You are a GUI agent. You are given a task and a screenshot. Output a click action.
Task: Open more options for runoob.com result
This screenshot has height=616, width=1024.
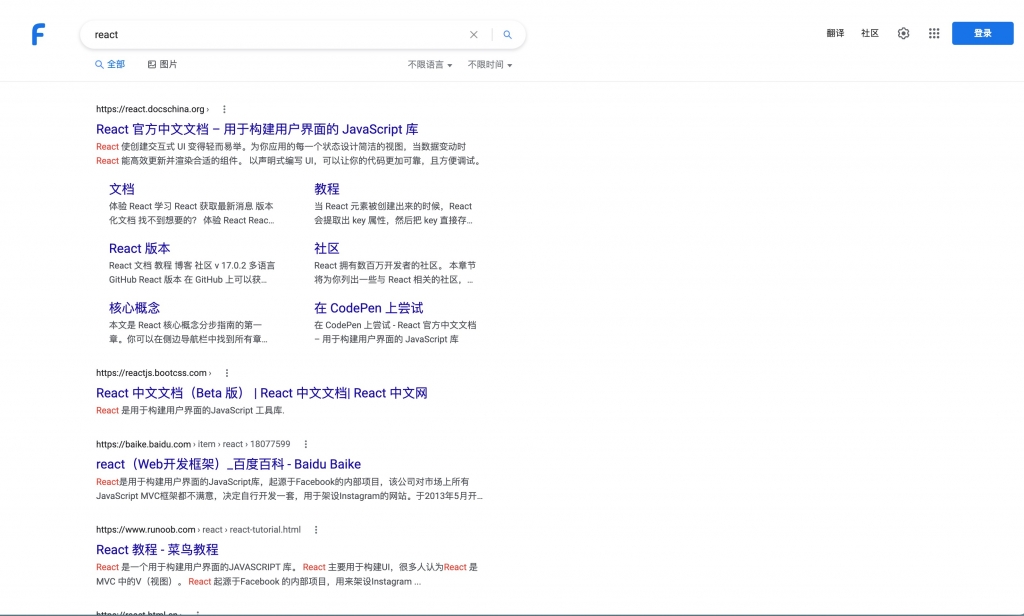[x=316, y=530]
